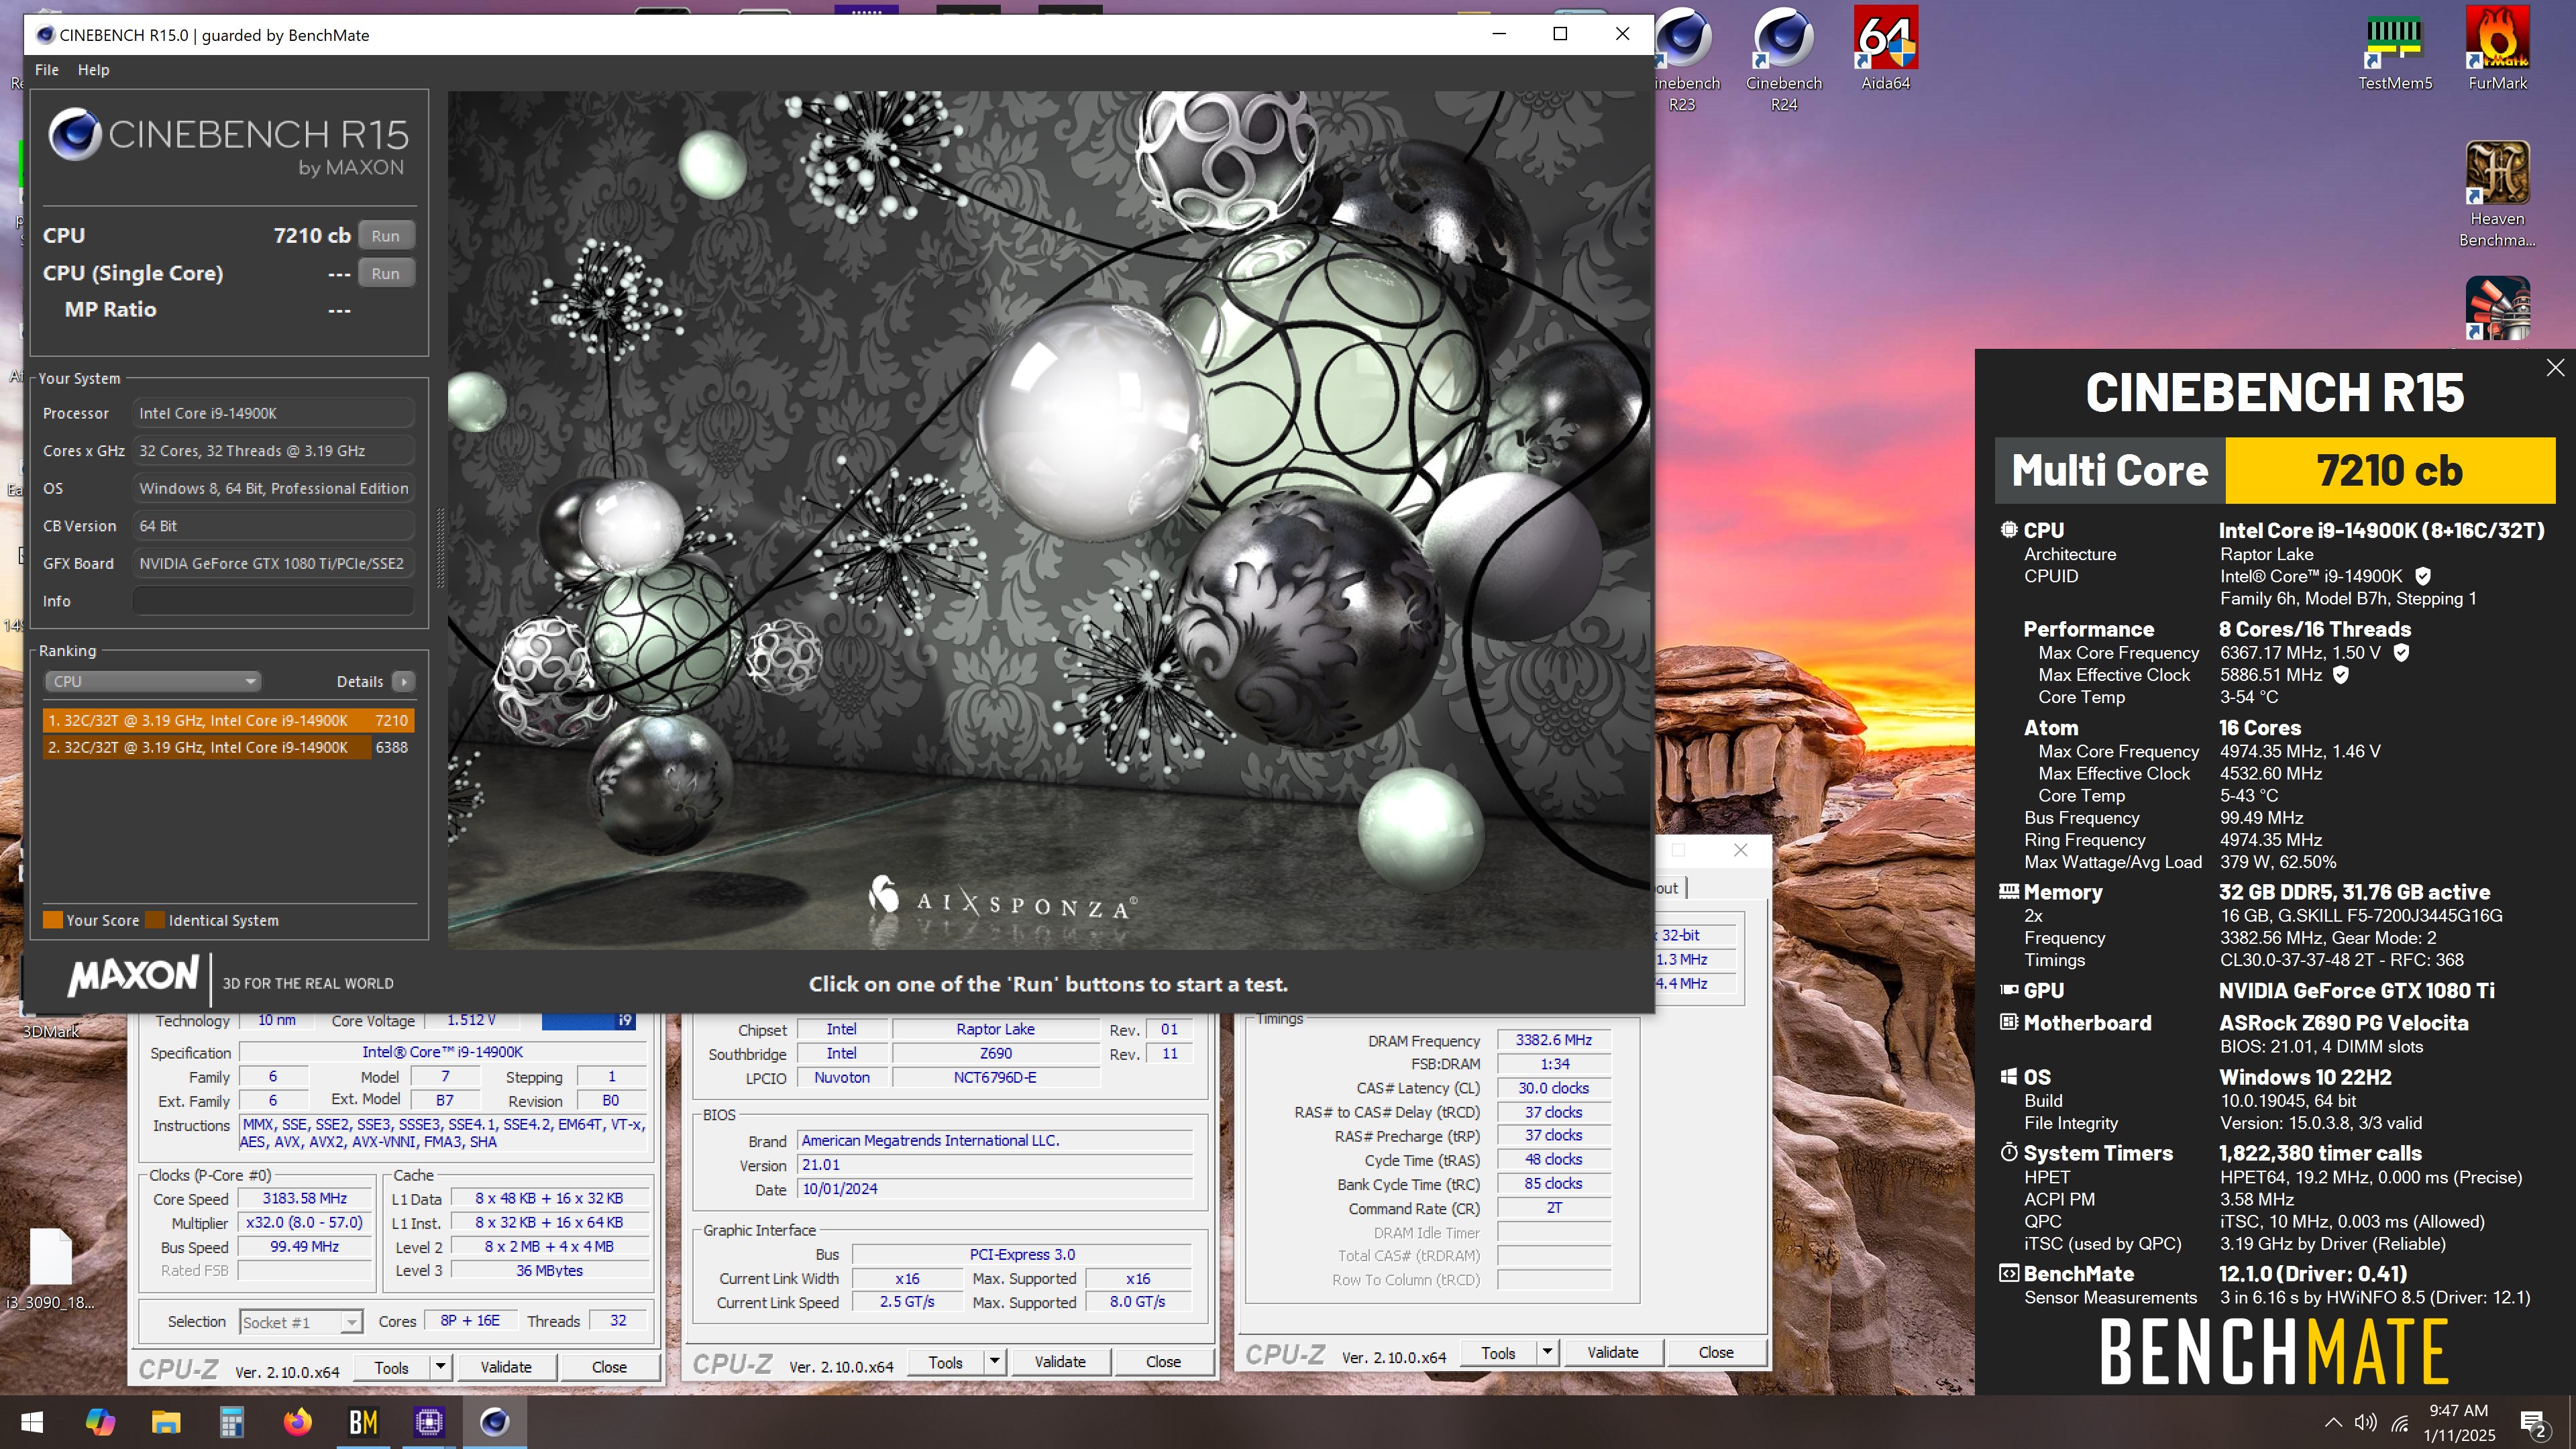Click Close in the CPU-Z window with Socket selection
The image size is (2576, 1449).
(x=609, y=1367)
